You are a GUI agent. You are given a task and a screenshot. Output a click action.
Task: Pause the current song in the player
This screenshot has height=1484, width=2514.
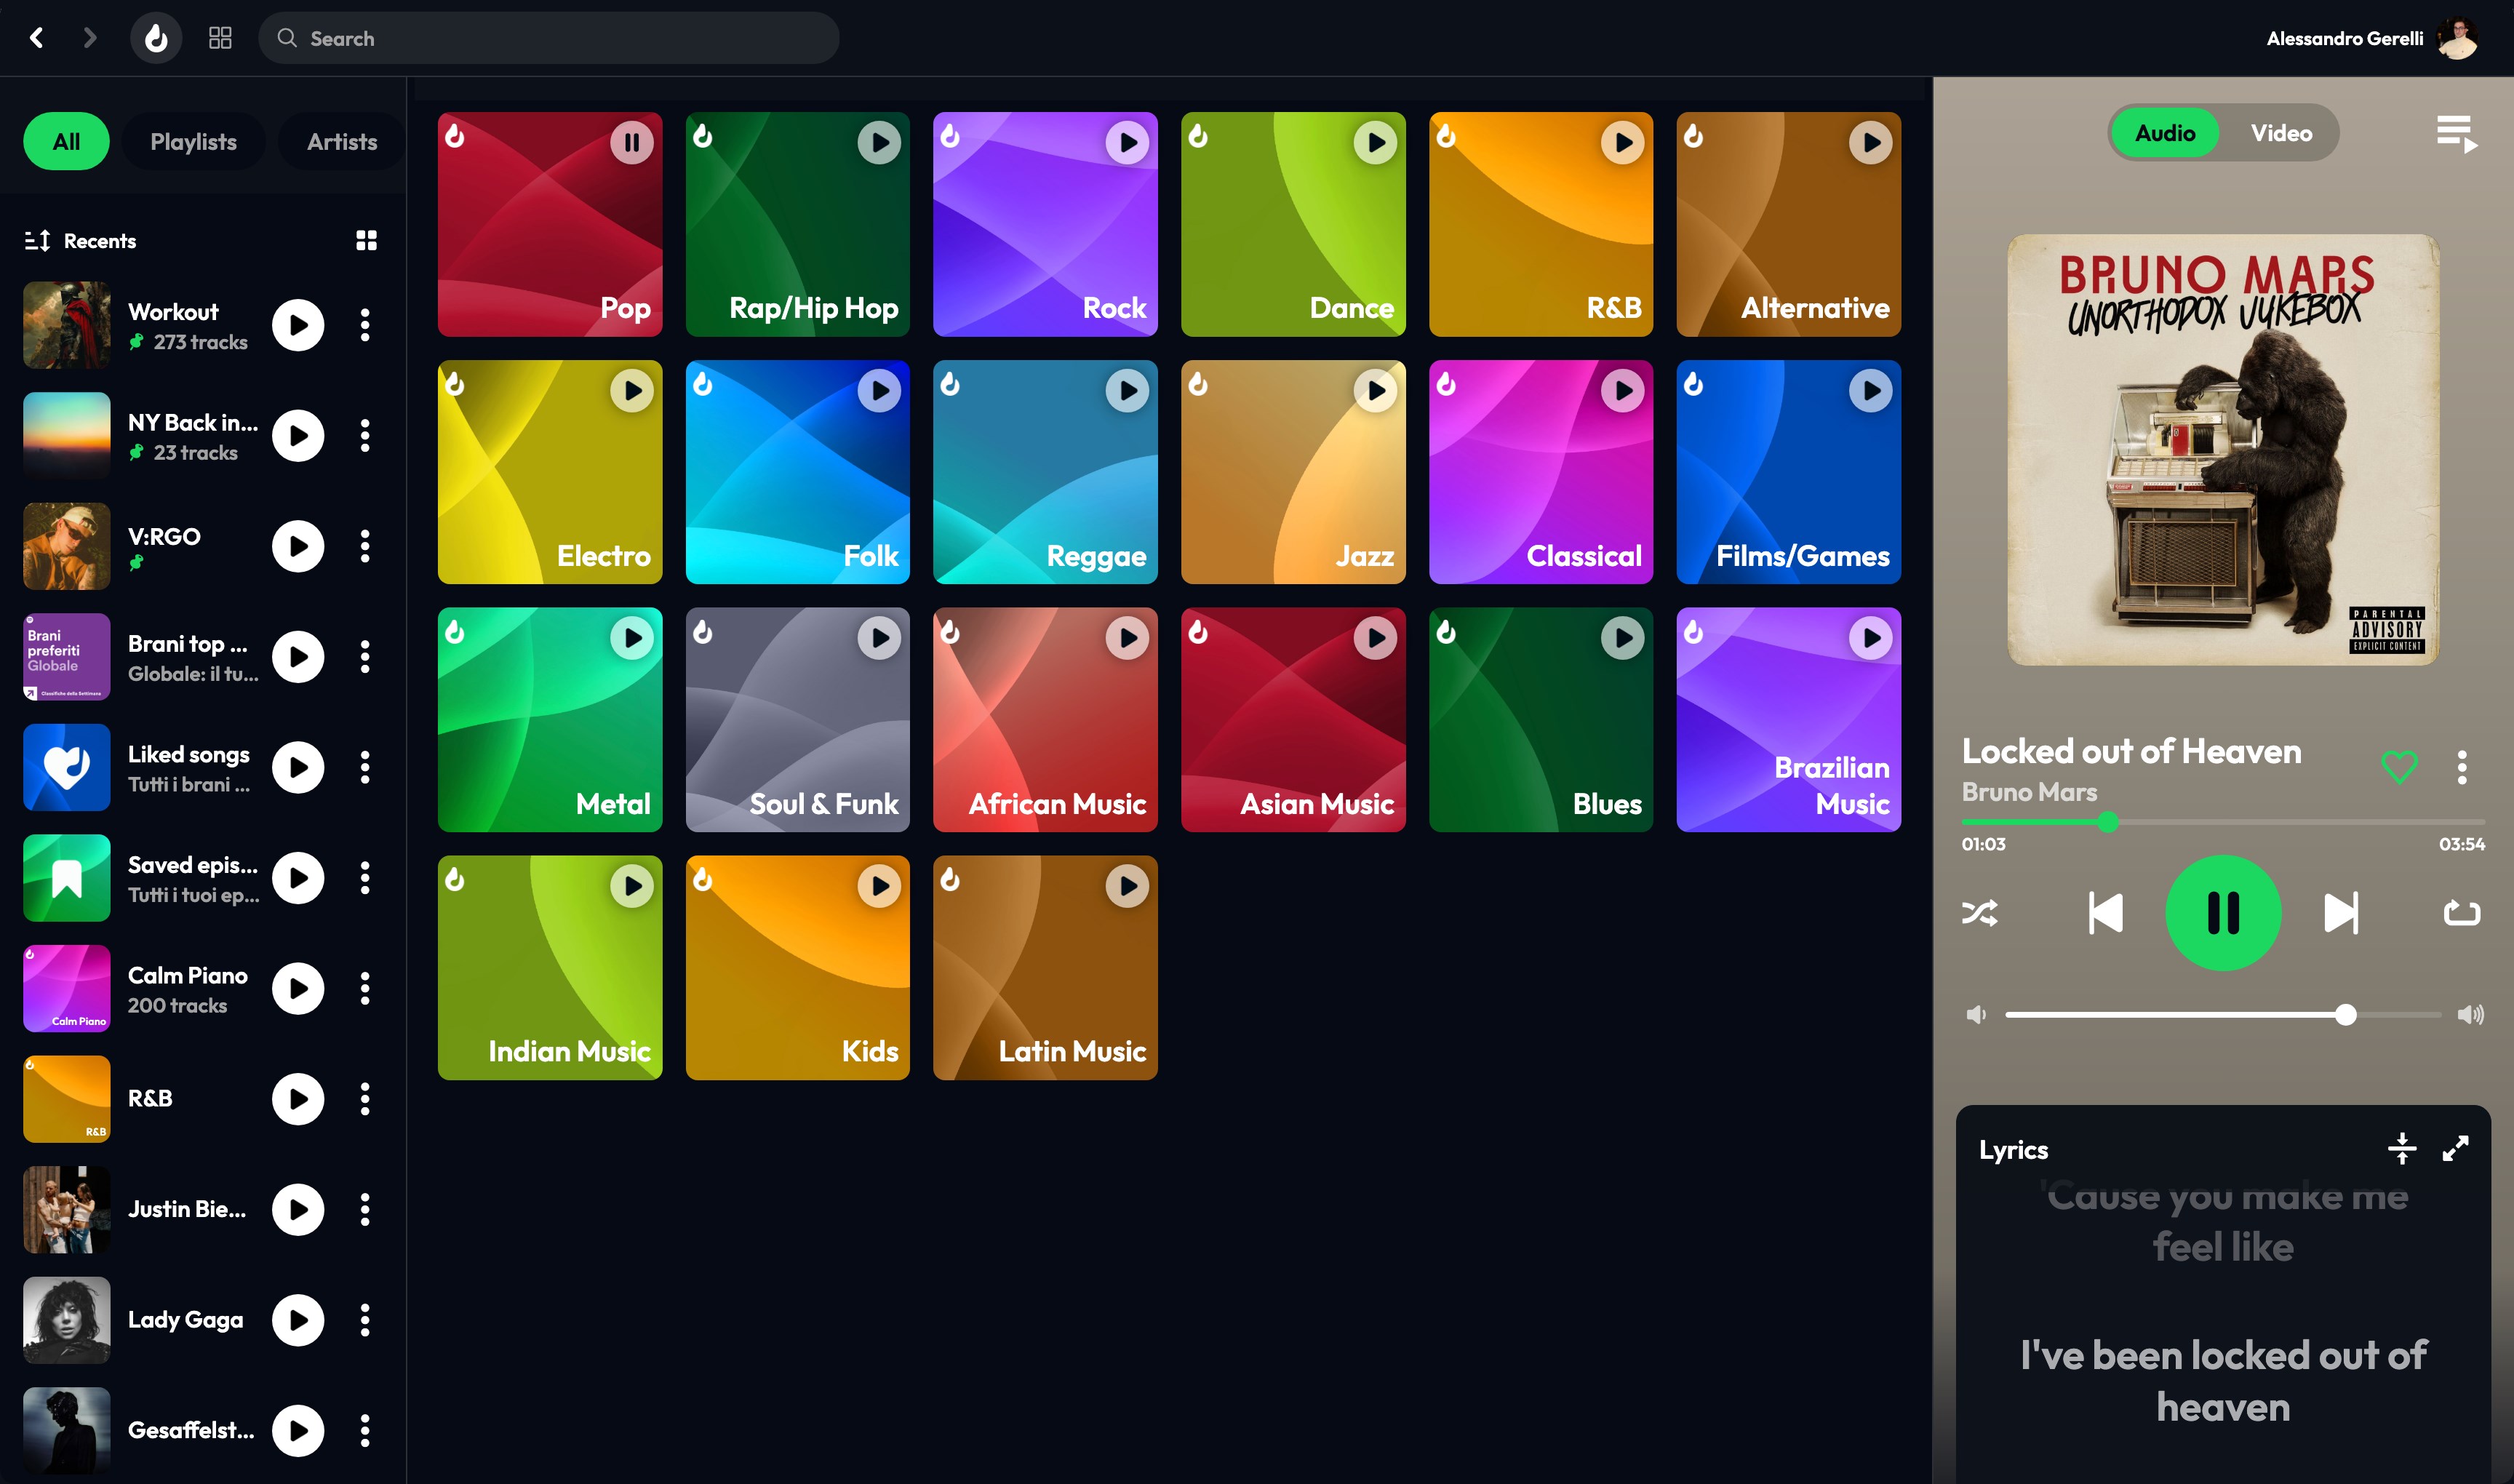click(x=2223, y=912)
